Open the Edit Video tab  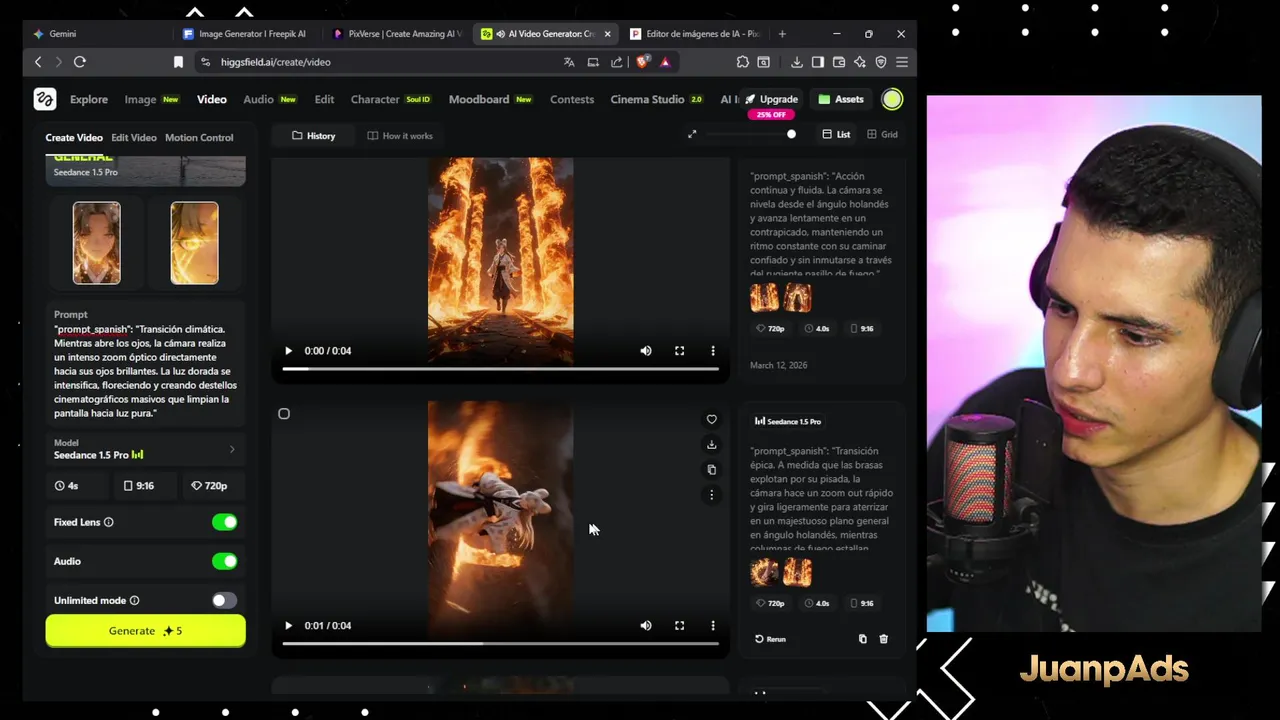pos(134,137)
